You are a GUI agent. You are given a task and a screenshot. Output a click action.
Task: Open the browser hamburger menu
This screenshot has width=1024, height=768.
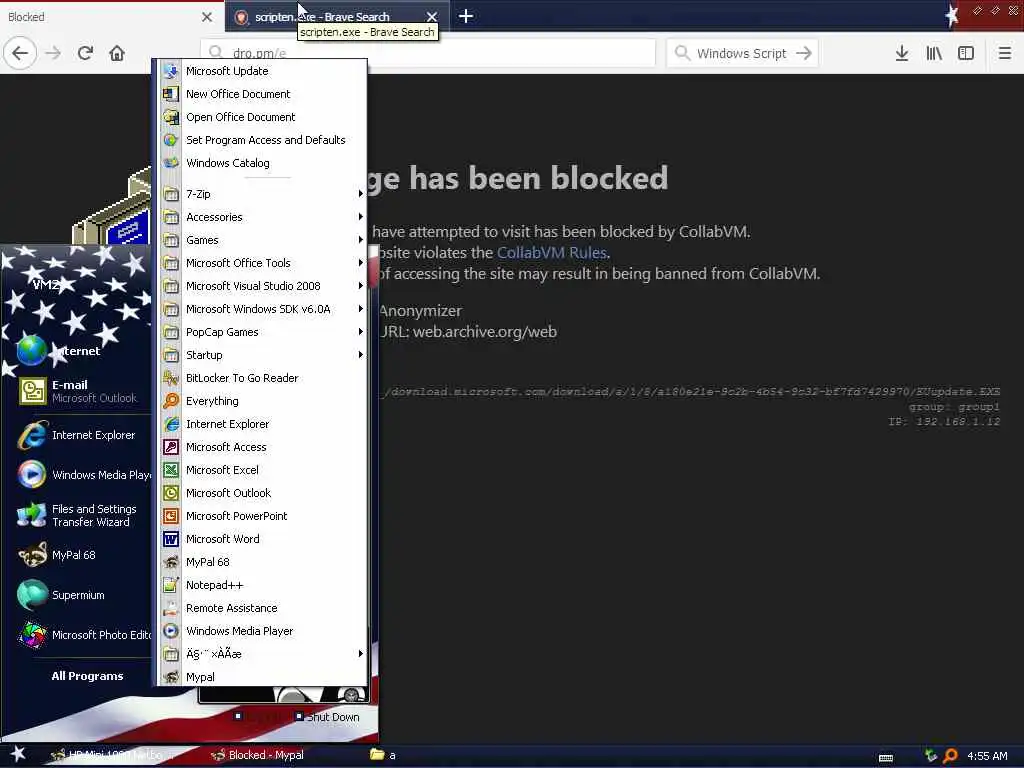(1004, 53)
